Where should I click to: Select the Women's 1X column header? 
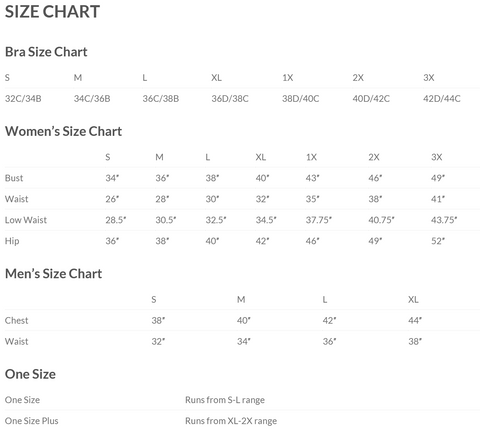[311, 157]
